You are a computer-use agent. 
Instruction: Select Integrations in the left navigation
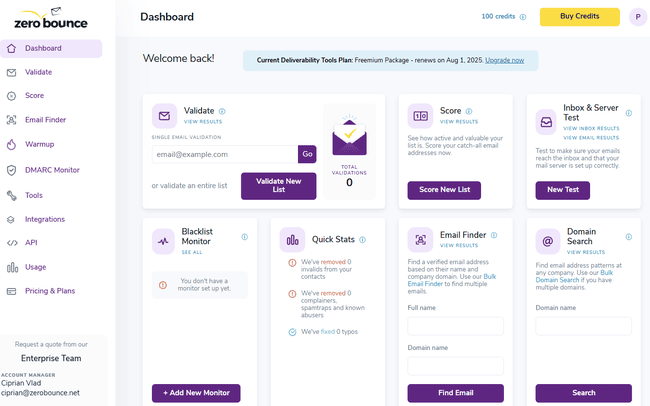pyautogui.click(x=45, y=219)
